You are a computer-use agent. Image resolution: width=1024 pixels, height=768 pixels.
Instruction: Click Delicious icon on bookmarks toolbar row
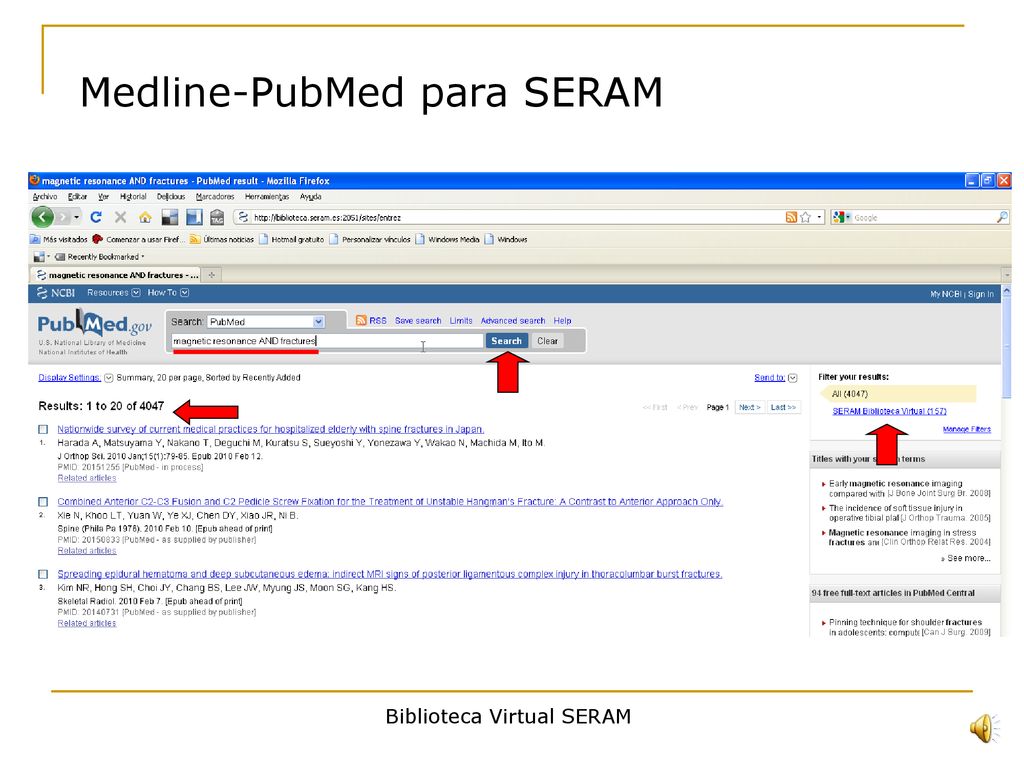[x=39, y=257]
